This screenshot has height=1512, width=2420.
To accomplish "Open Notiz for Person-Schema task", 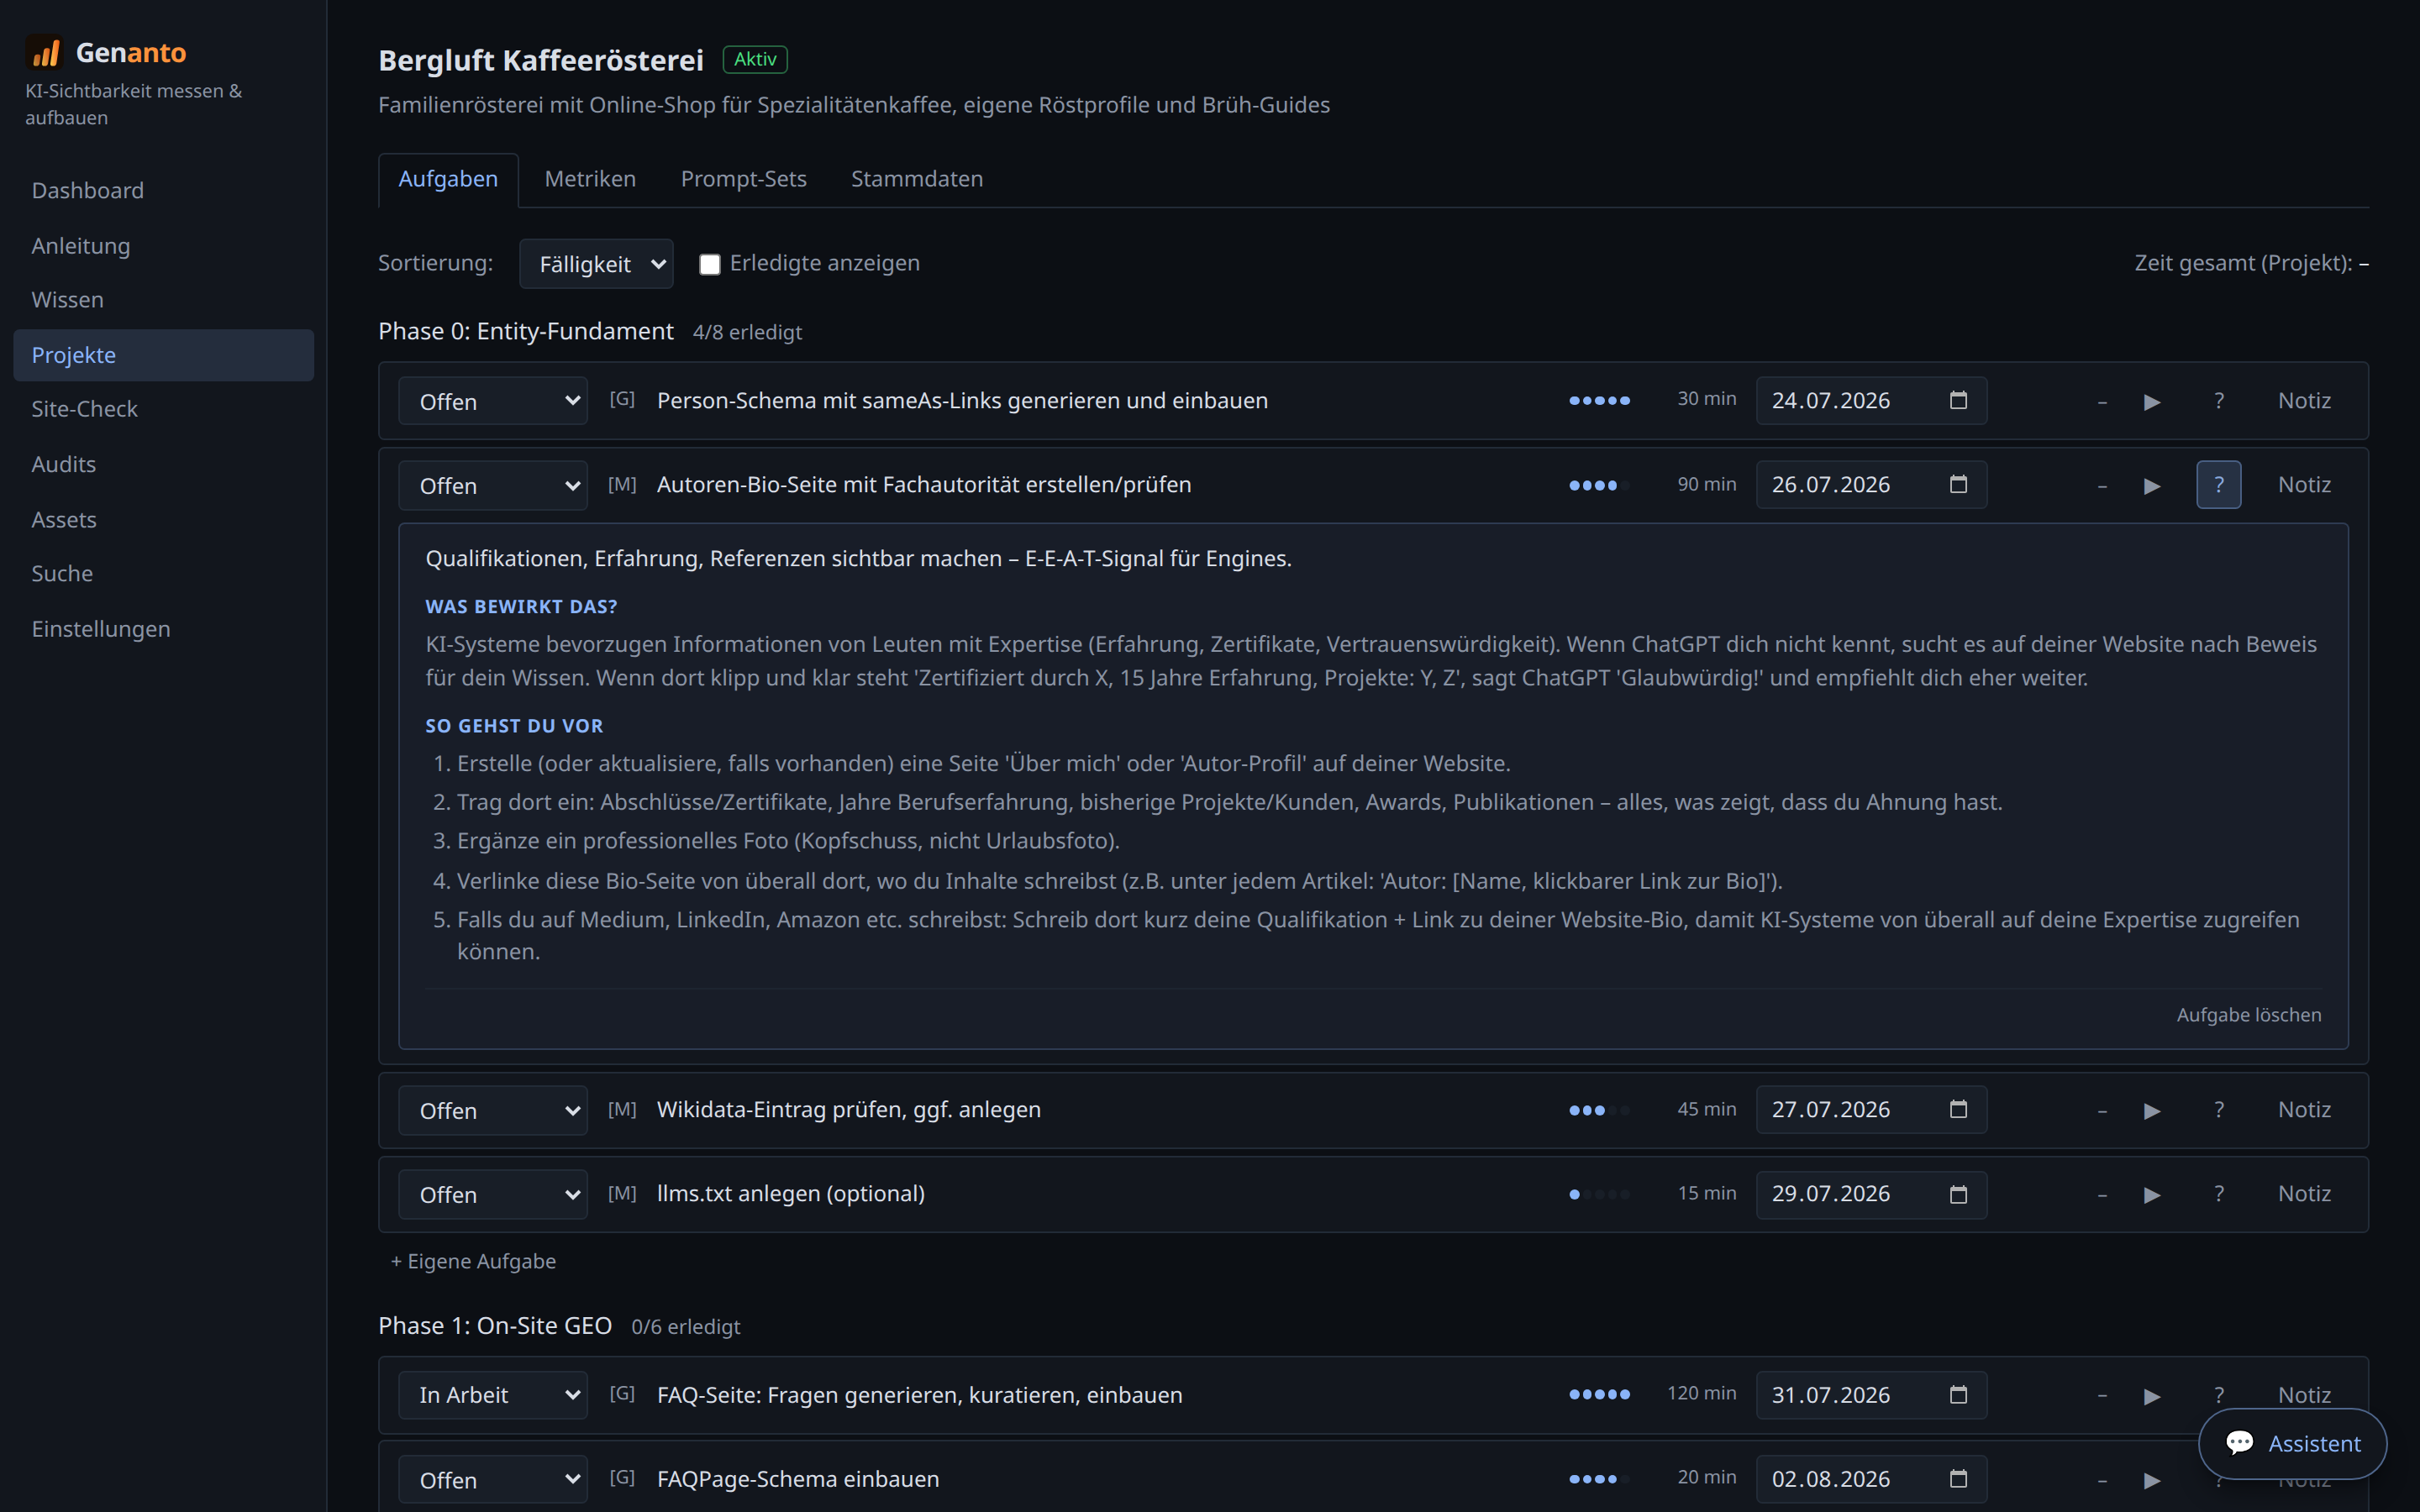I will pyautogui.click(x=2304, y=401).
